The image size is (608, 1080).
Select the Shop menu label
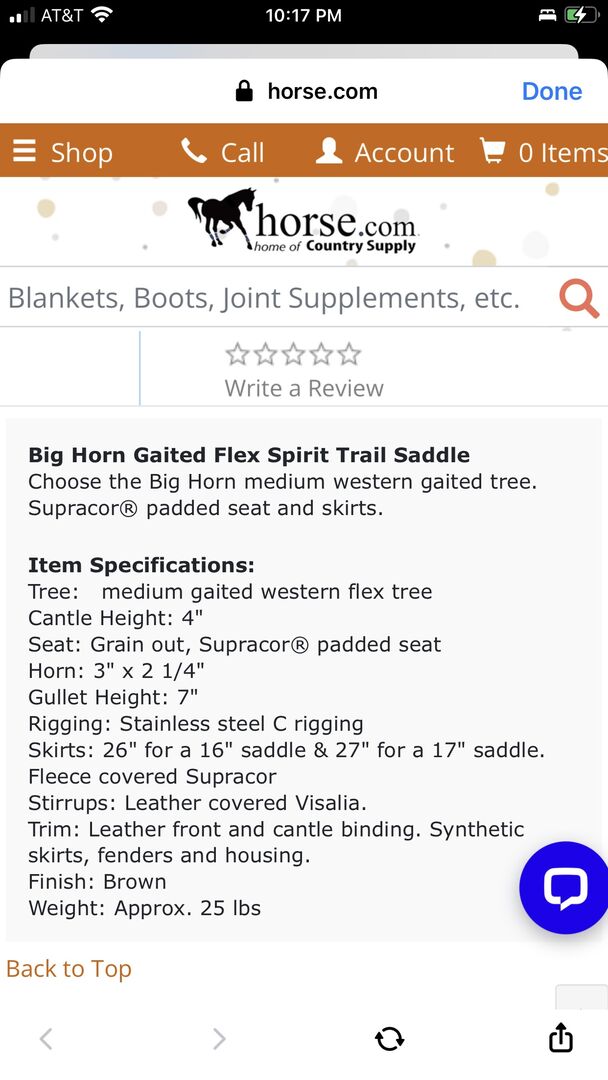pos(82,152)
